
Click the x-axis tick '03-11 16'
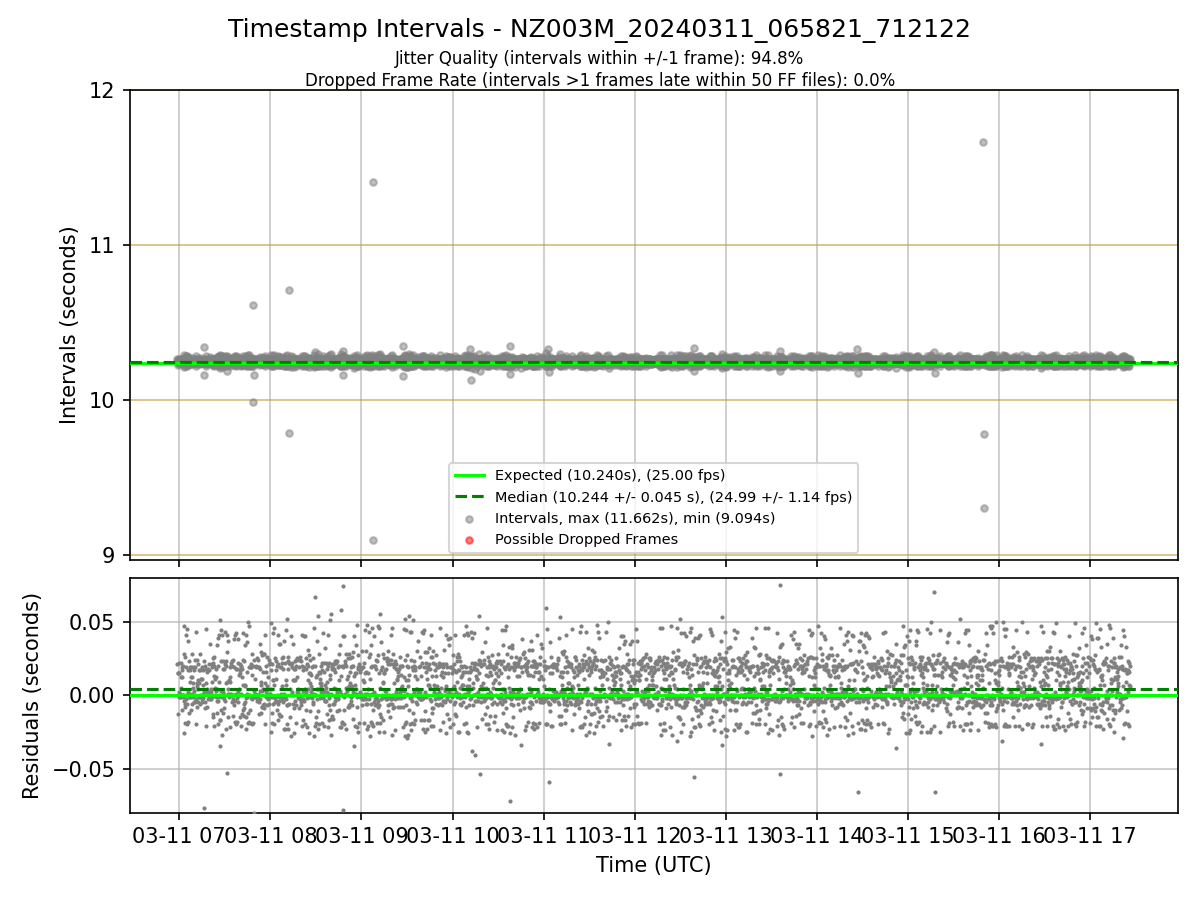[x=998, y=835]
